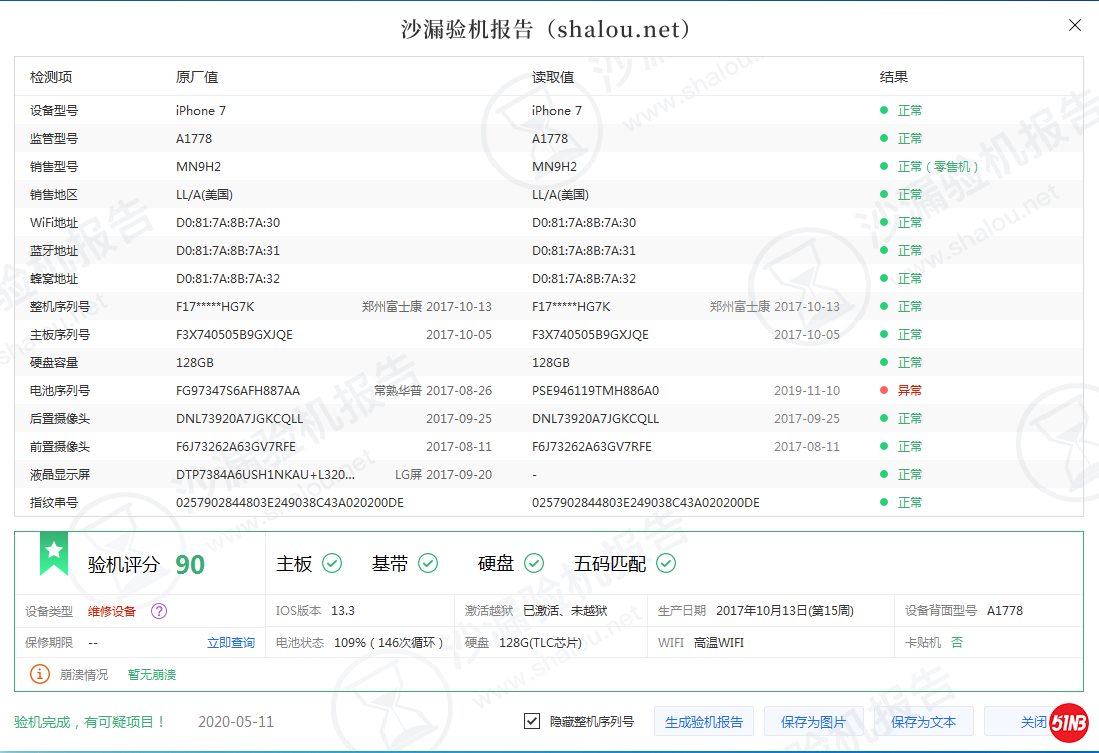Click the green star rating badge icon
Screen dimensions: 1099x753
pyautogui.click(x=54, y=554)
